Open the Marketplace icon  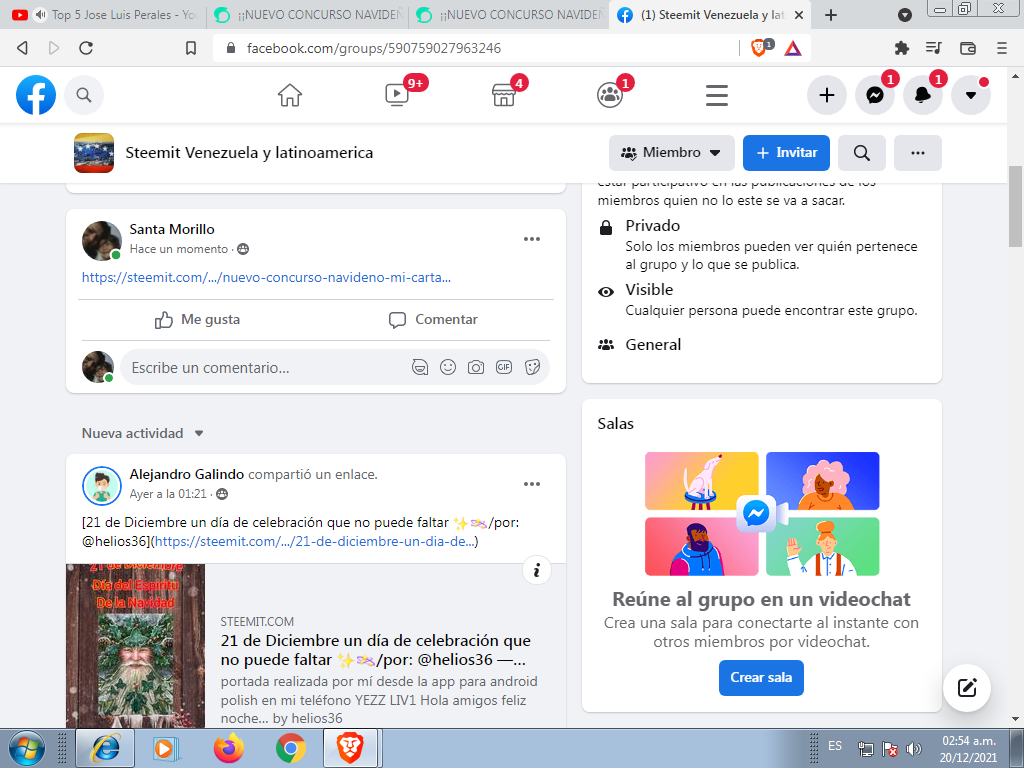tap(504, 95)
